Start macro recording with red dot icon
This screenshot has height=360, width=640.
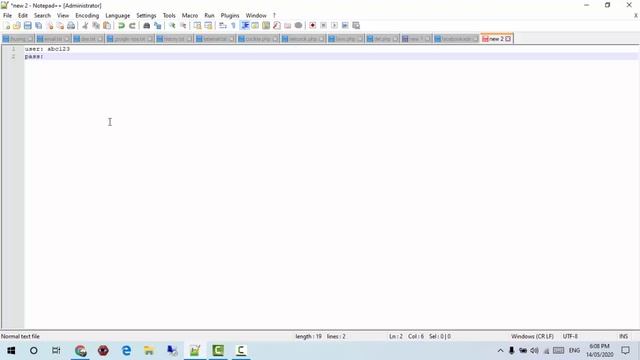tap(313, 26)
